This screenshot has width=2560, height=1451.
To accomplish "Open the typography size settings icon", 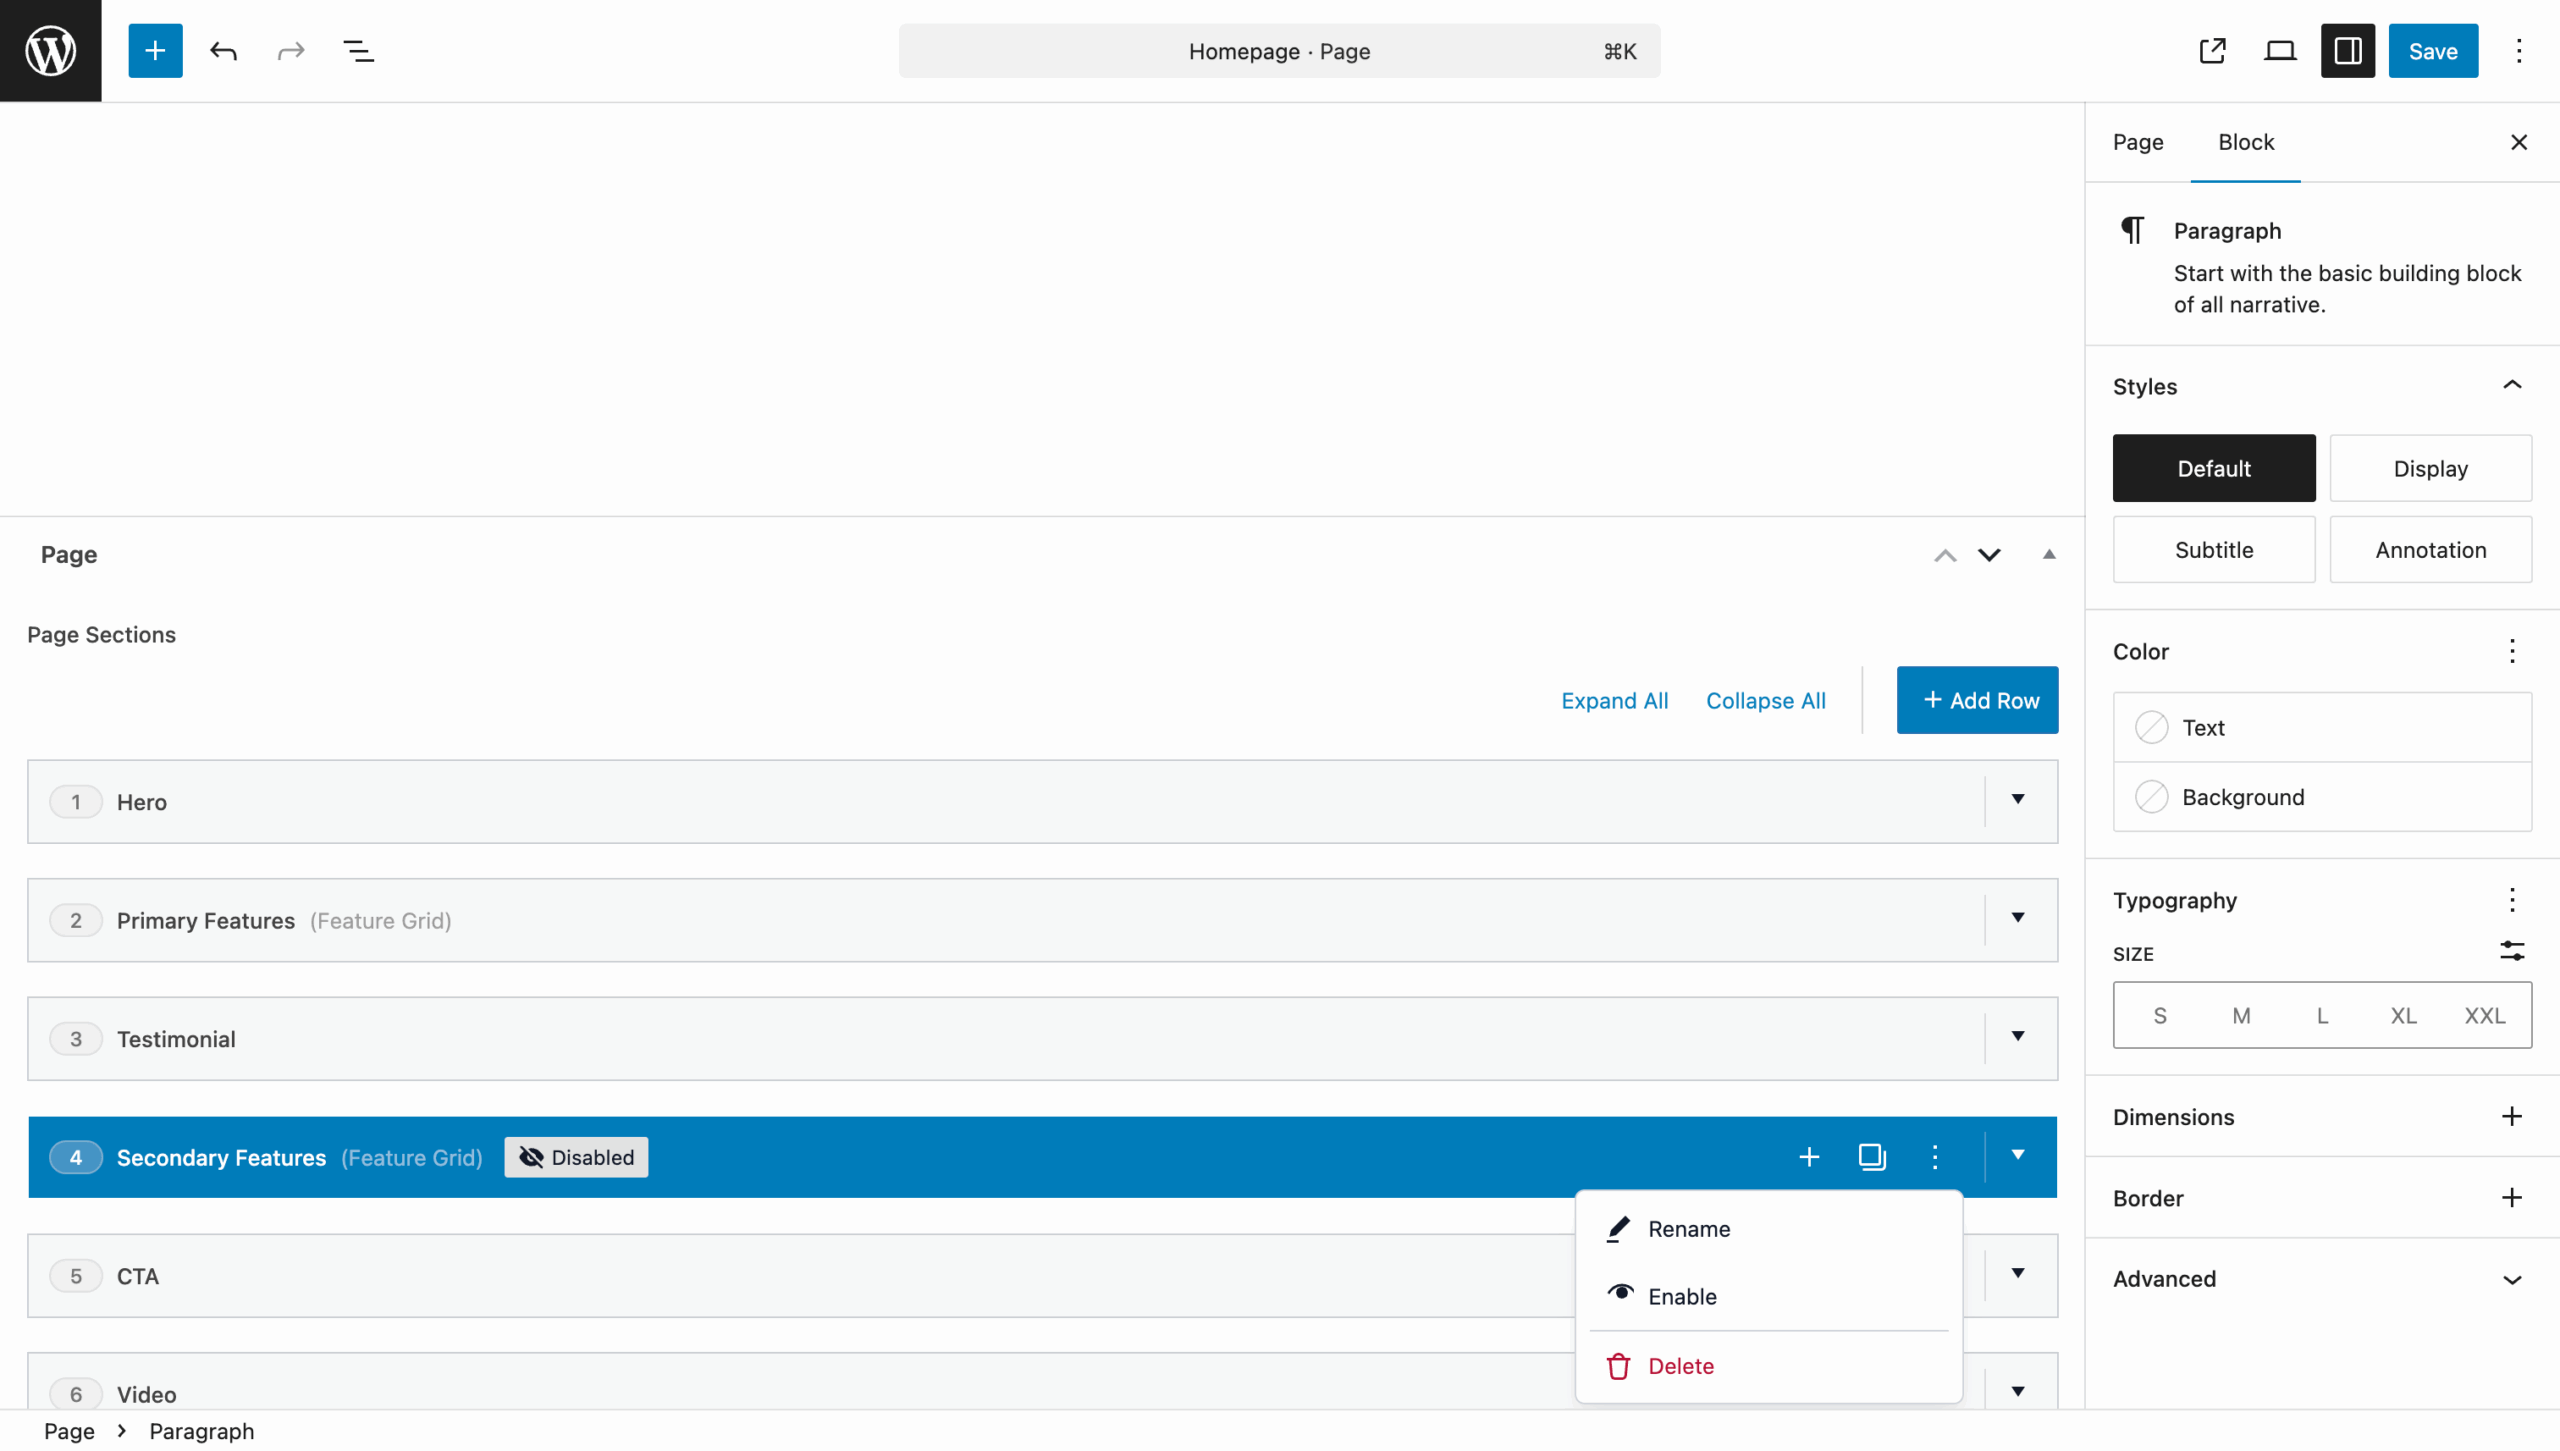I will coord(2512,951).
